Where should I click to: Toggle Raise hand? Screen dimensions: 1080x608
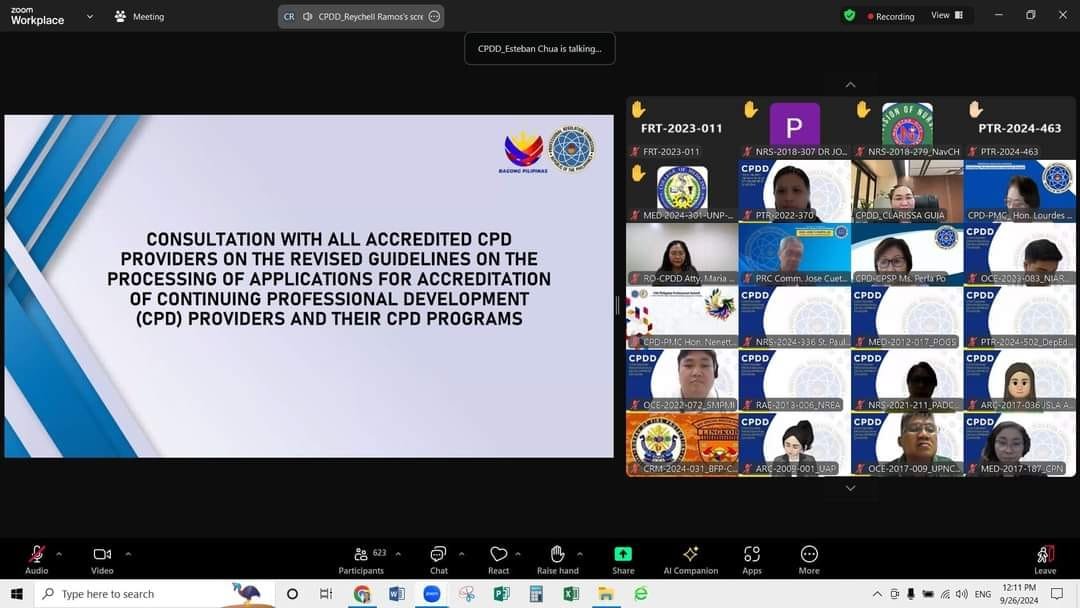[x=557, y=560]
